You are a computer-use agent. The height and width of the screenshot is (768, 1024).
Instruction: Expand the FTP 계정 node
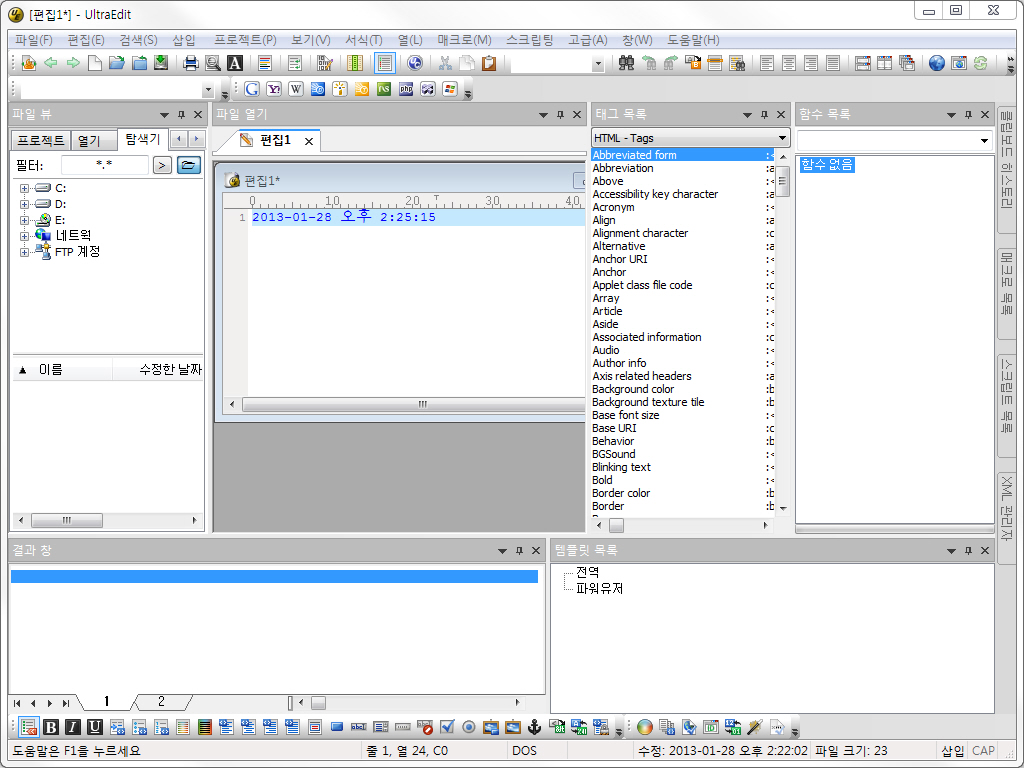[24, 252]
